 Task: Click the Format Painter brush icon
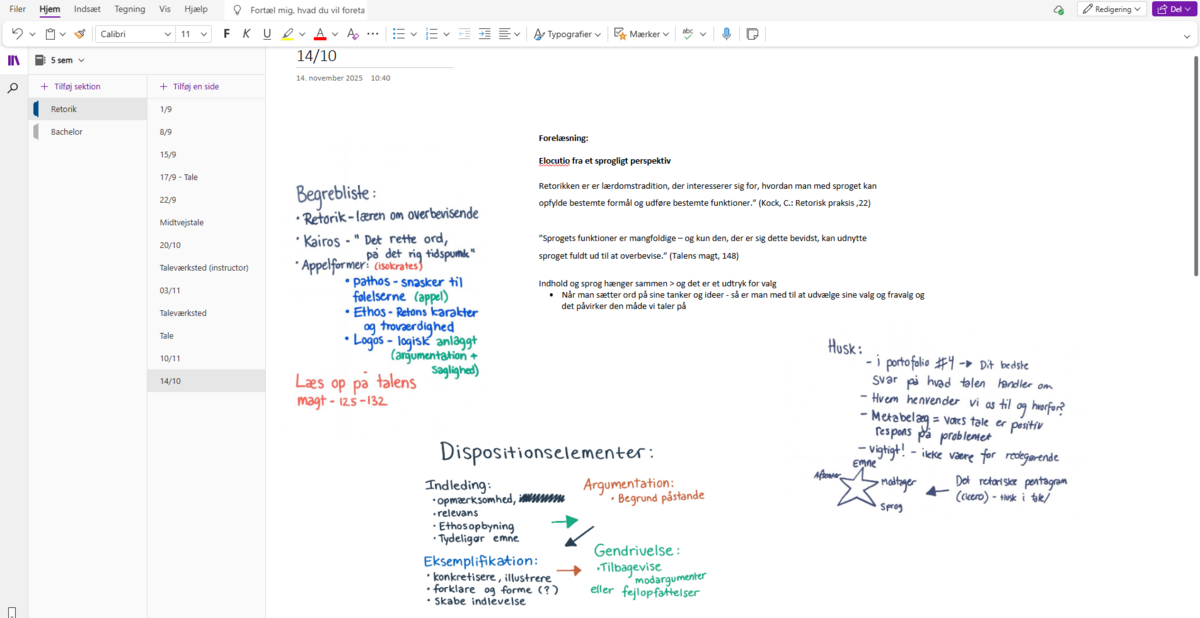click(80, 34)
